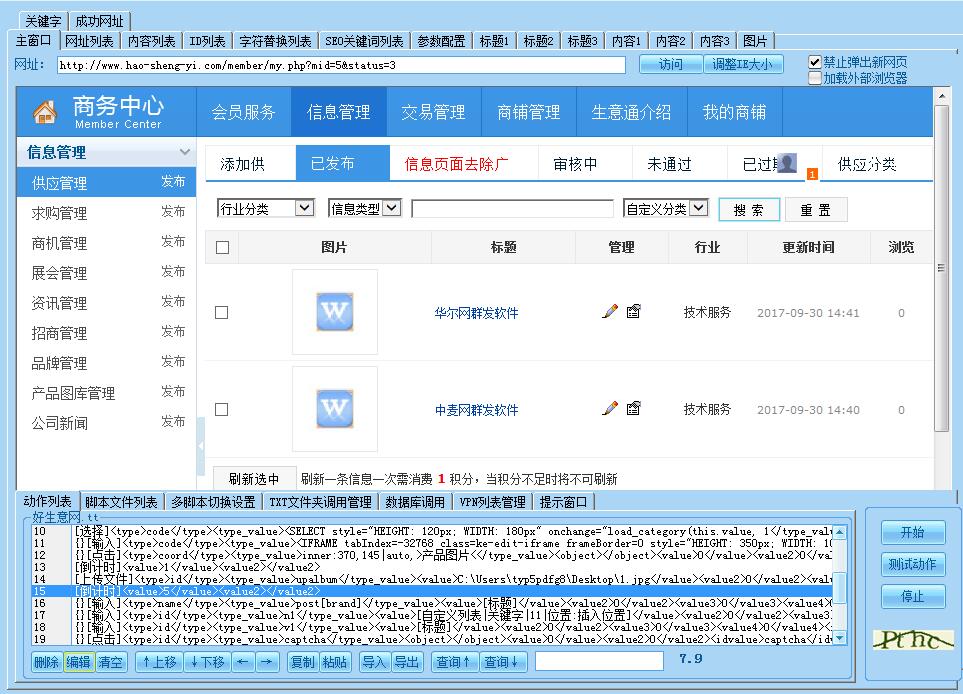Click the keyword search text field
Screen dimensions: 963x694
coord(512,209)
